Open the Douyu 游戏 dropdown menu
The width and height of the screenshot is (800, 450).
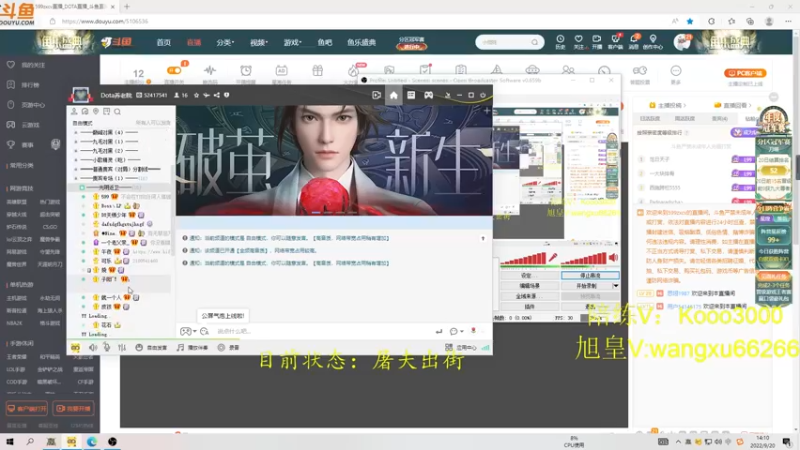coord(292,42)
